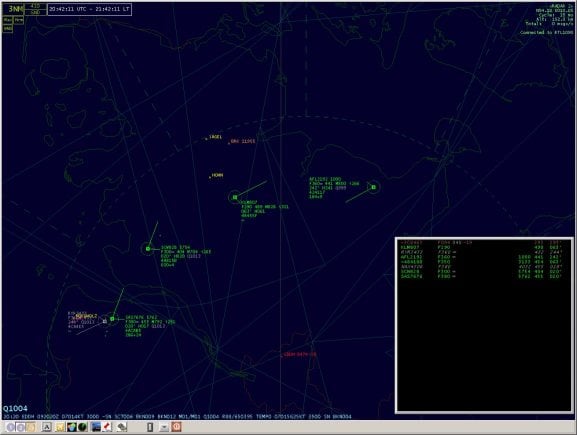
Task: Click the Q1004 pressure readout at bottom left
Action: [x=15, y=409]
